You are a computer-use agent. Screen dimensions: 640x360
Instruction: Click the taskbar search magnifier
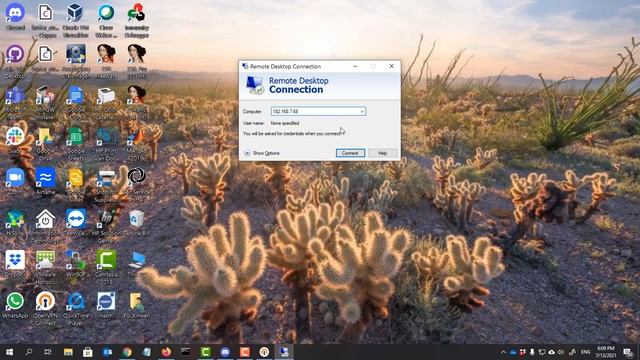(x=29, y=352)
